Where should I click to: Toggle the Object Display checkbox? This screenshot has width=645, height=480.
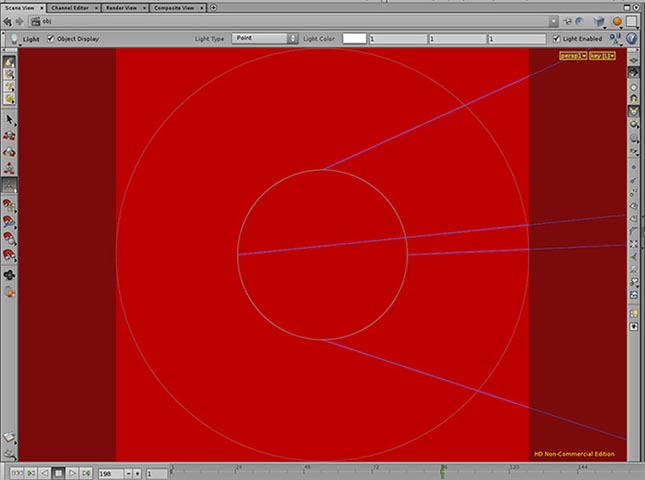tap(51, 39)
